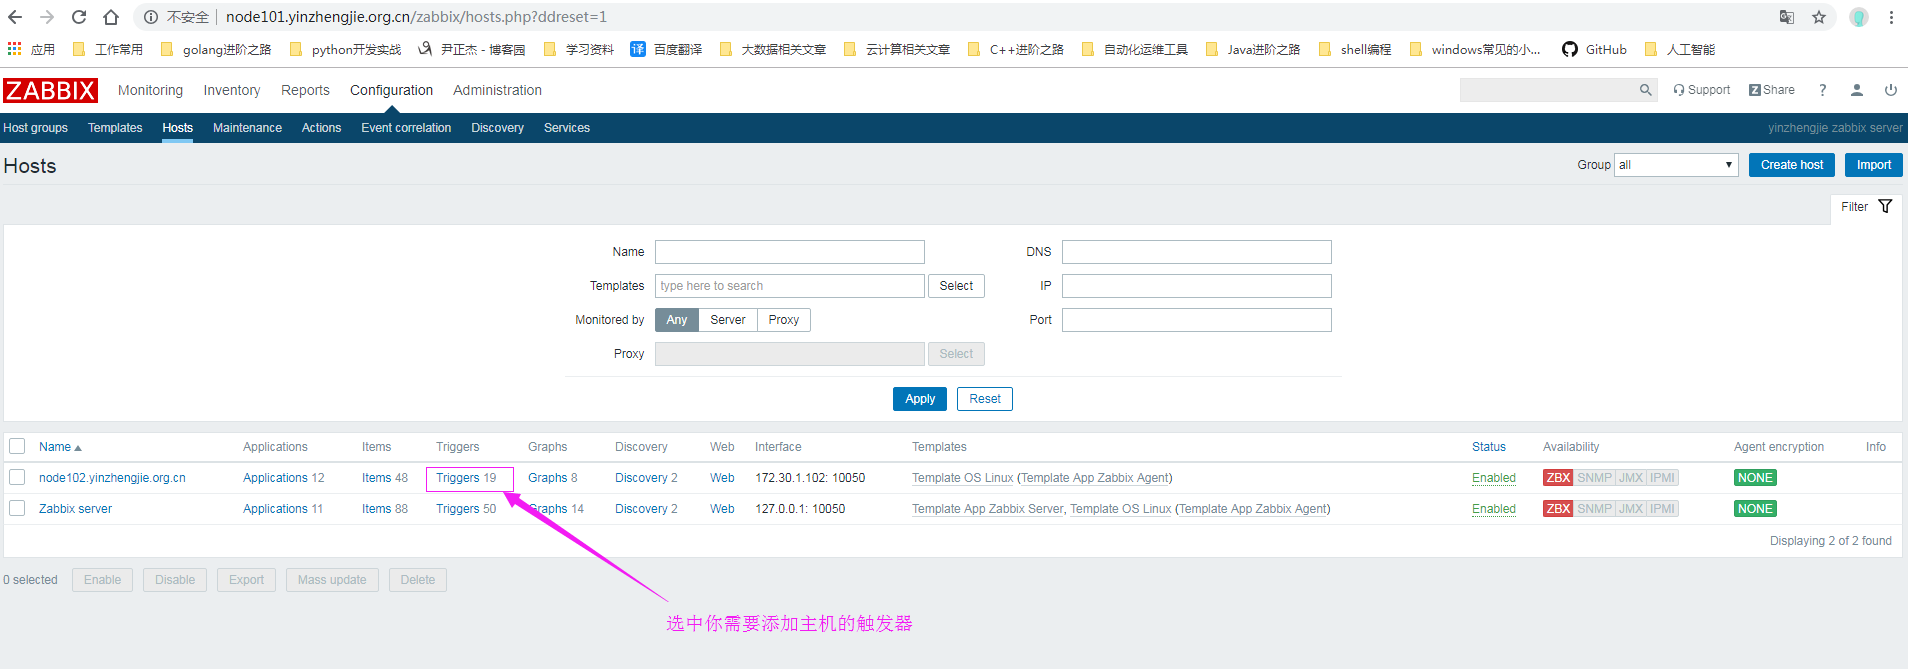Open the shell编程 bookmark folder
Viewport: 1908px width, 669px height.
tap(1355, 49)
